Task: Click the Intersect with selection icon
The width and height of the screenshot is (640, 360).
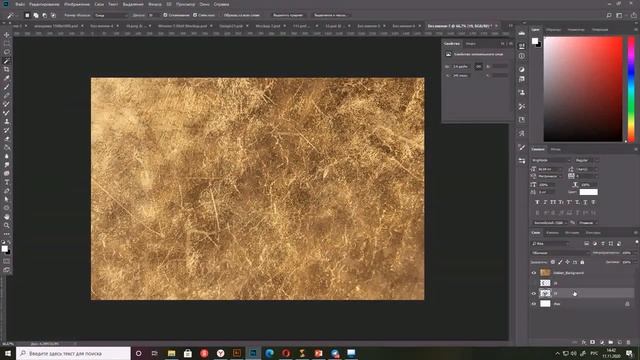Action: (x=53, y=15)
